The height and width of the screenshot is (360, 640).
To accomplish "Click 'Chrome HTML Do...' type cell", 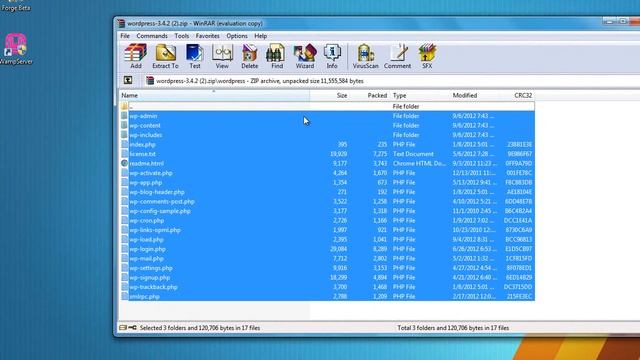I will 419,163.
